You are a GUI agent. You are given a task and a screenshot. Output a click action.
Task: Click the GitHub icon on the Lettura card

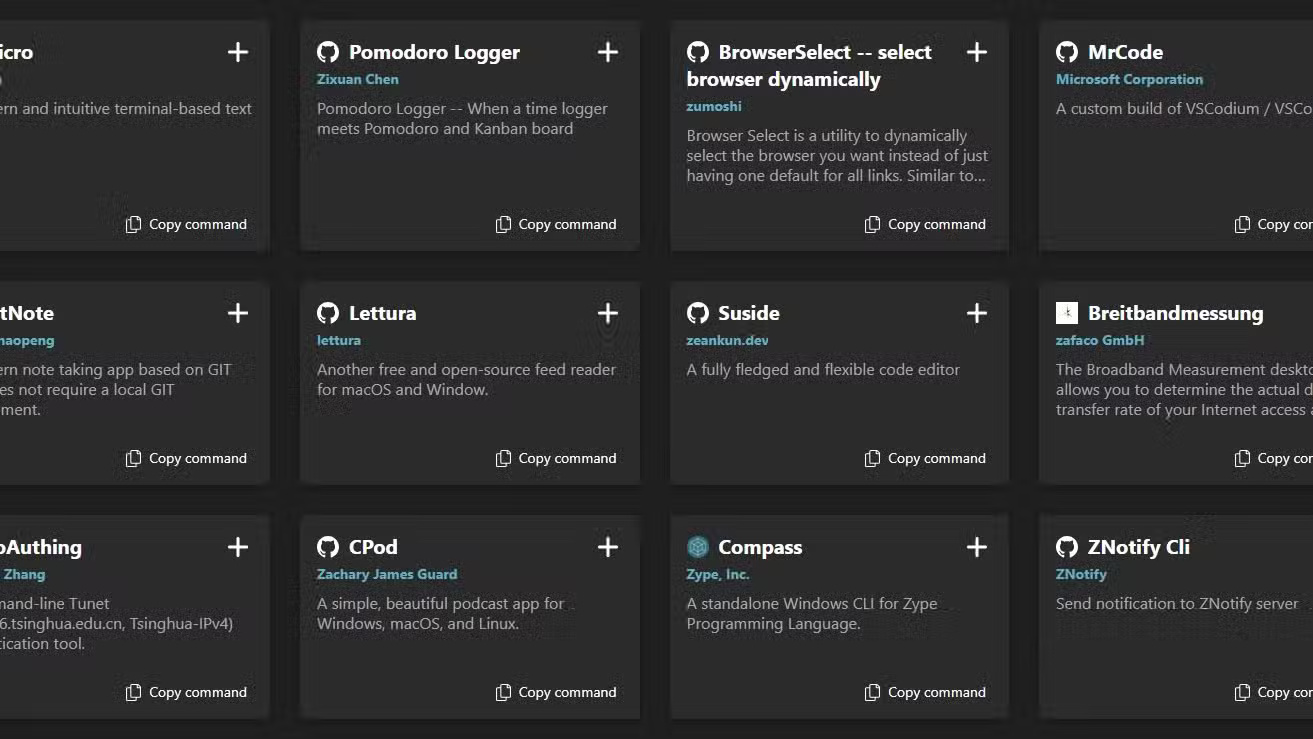(x=328, y=313)
